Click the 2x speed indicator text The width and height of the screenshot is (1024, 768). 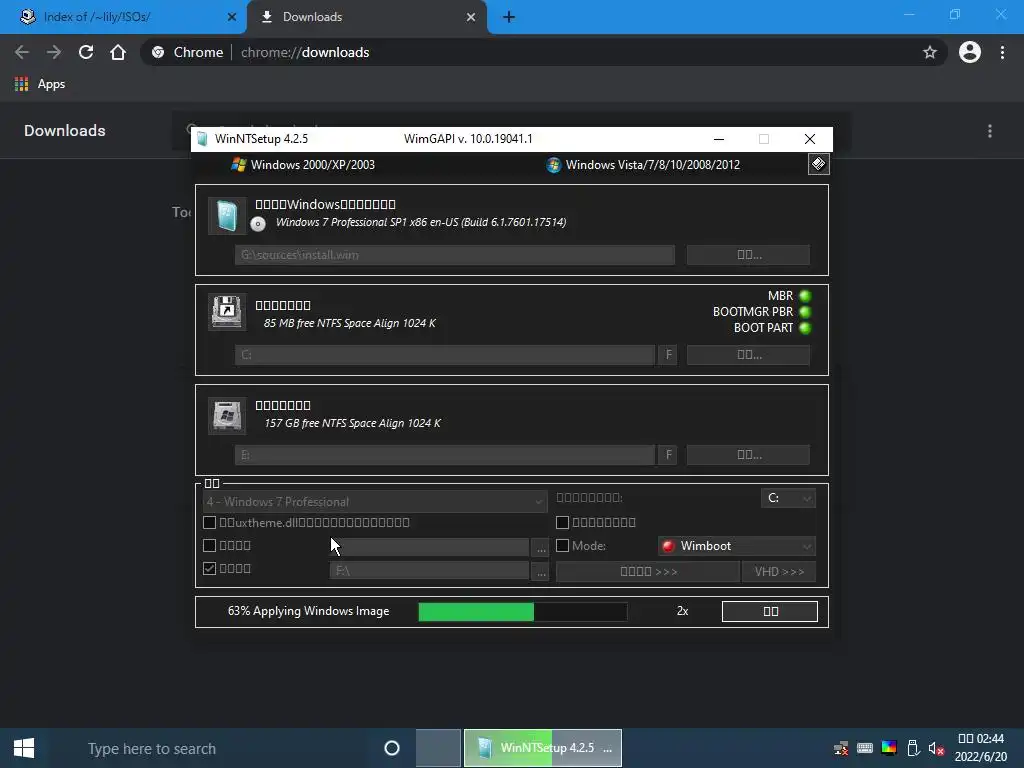click(x=682, y=611)
